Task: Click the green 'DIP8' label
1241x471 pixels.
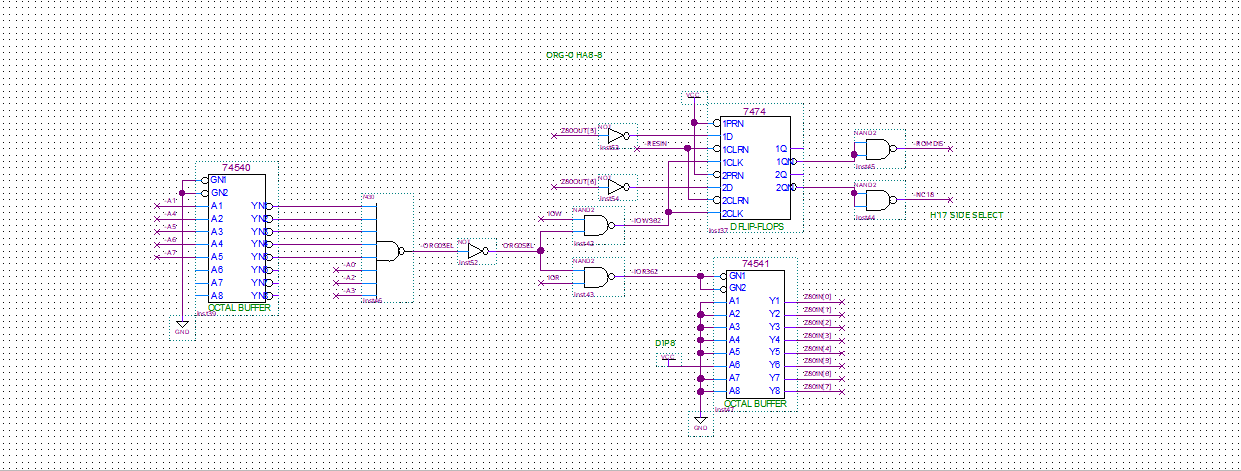Action: pyautogui.click(x=666, y=343)
